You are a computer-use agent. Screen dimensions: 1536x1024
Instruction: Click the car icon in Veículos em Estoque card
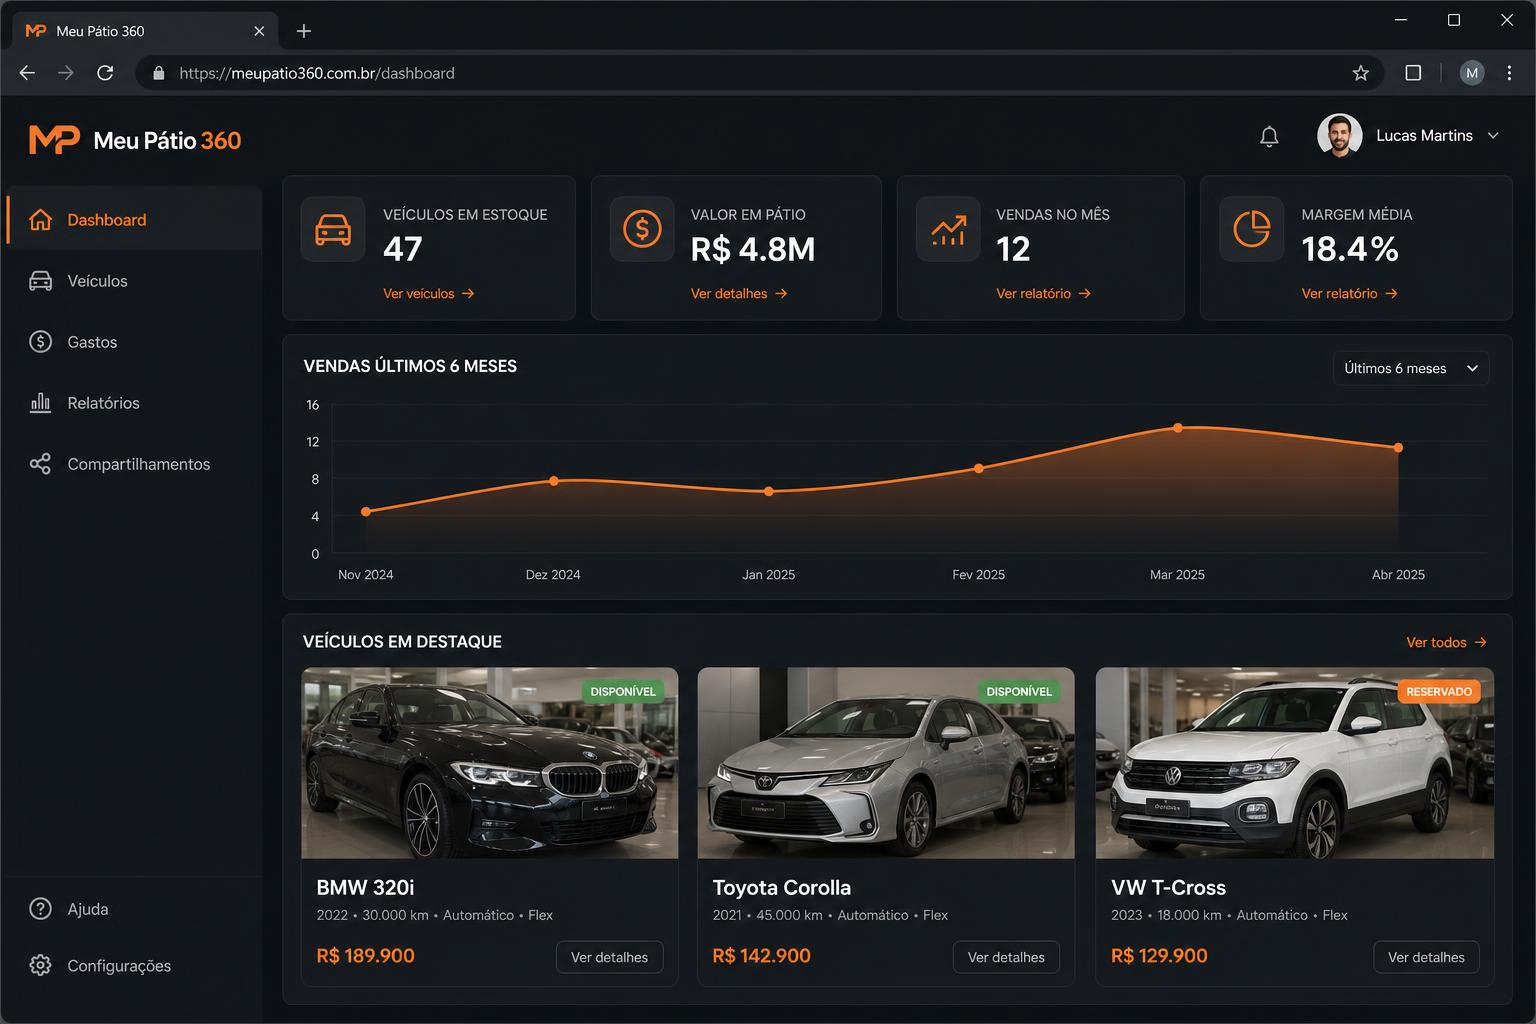click(x=333, y=229)
